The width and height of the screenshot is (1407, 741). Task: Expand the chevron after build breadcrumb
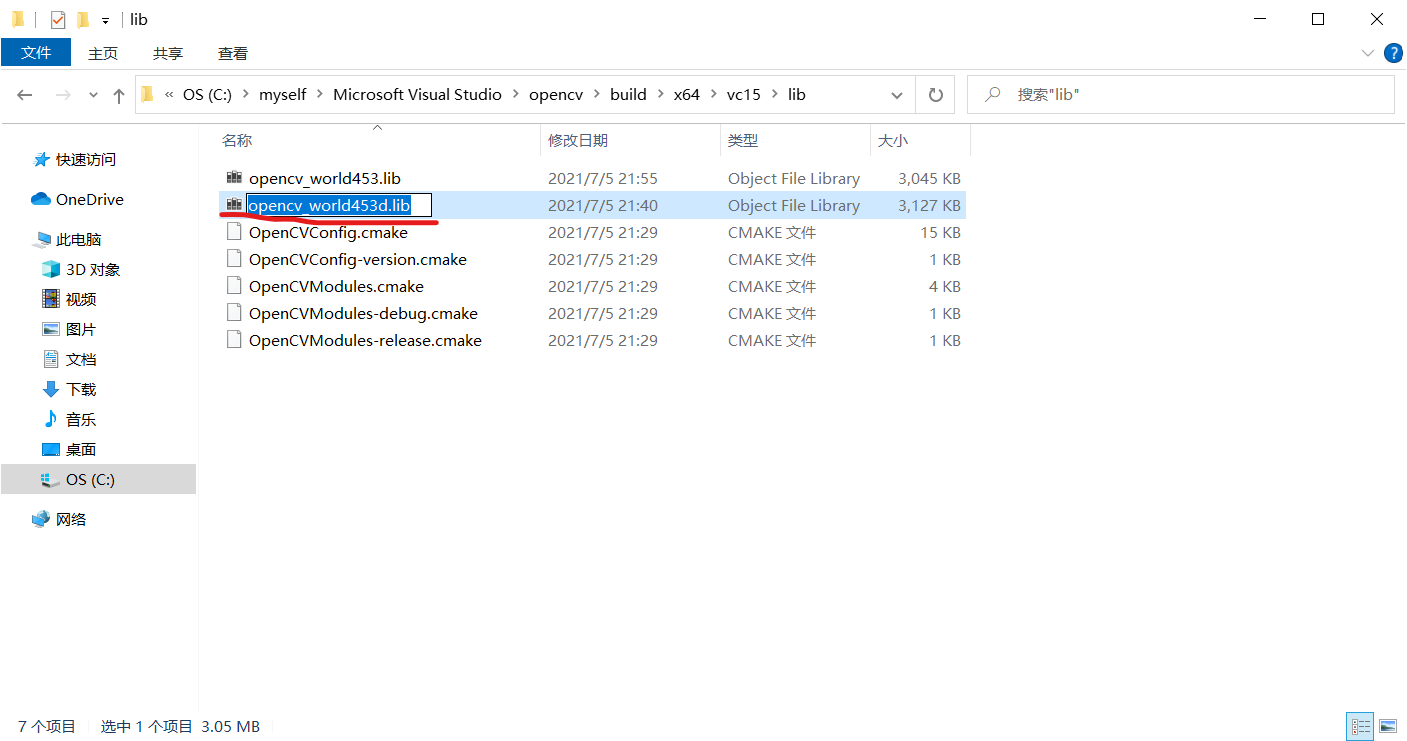[x=660, y=95]
